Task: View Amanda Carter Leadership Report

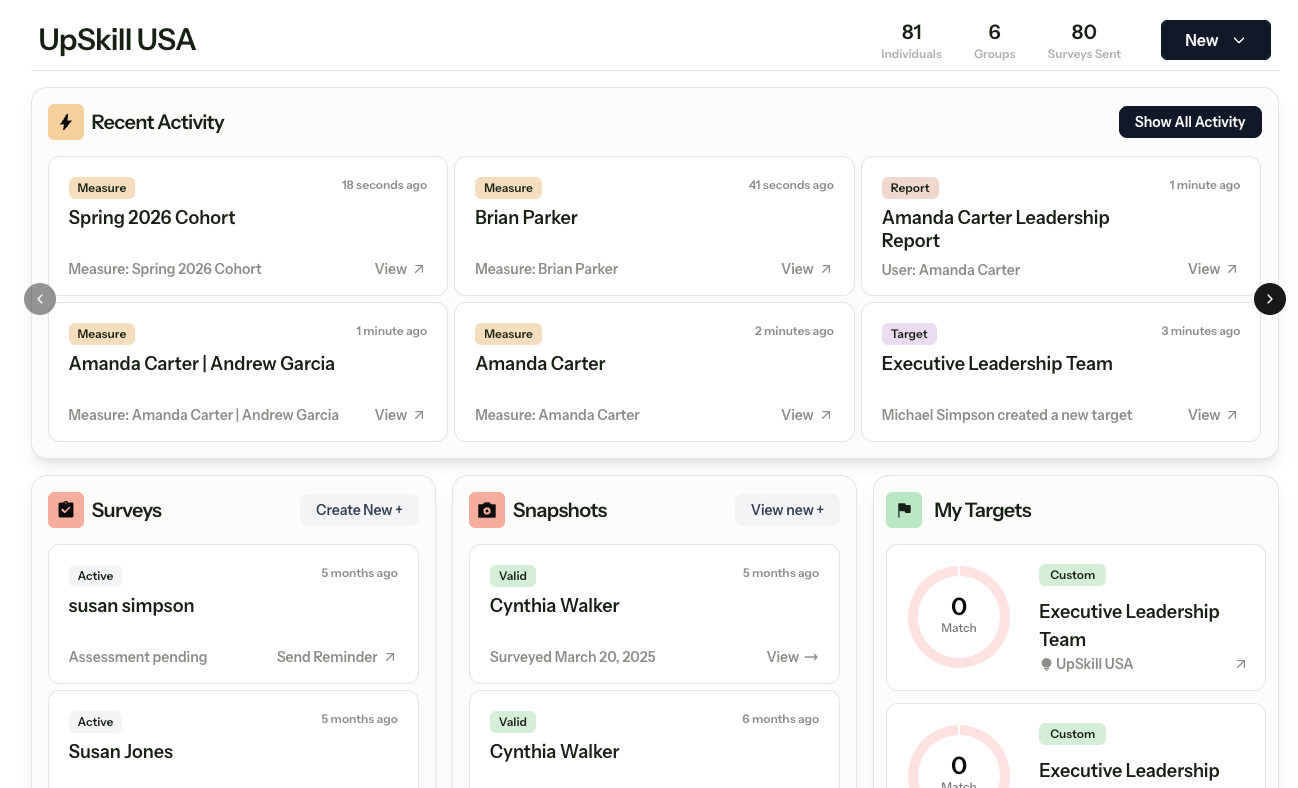Action: tap(1213, 269)
